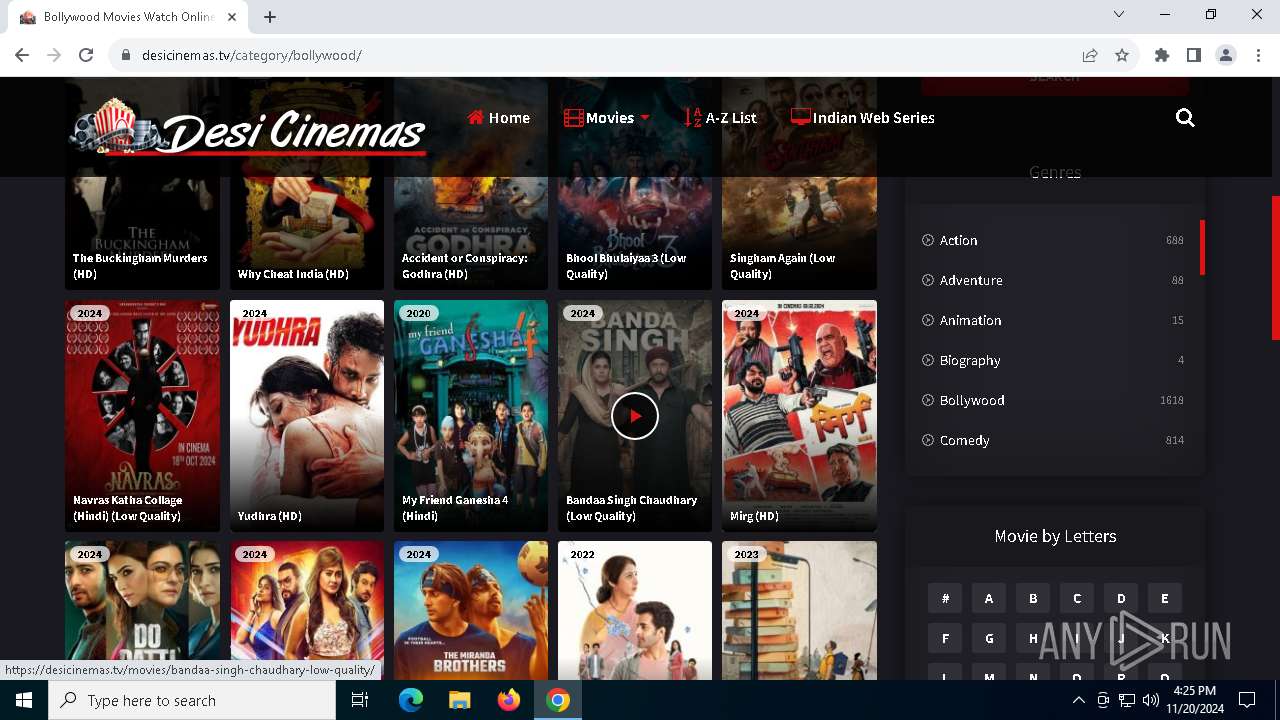Viewport: 1280px width, 720px height.
Task: Open a new browser tab
Action: tap(270, 17)
